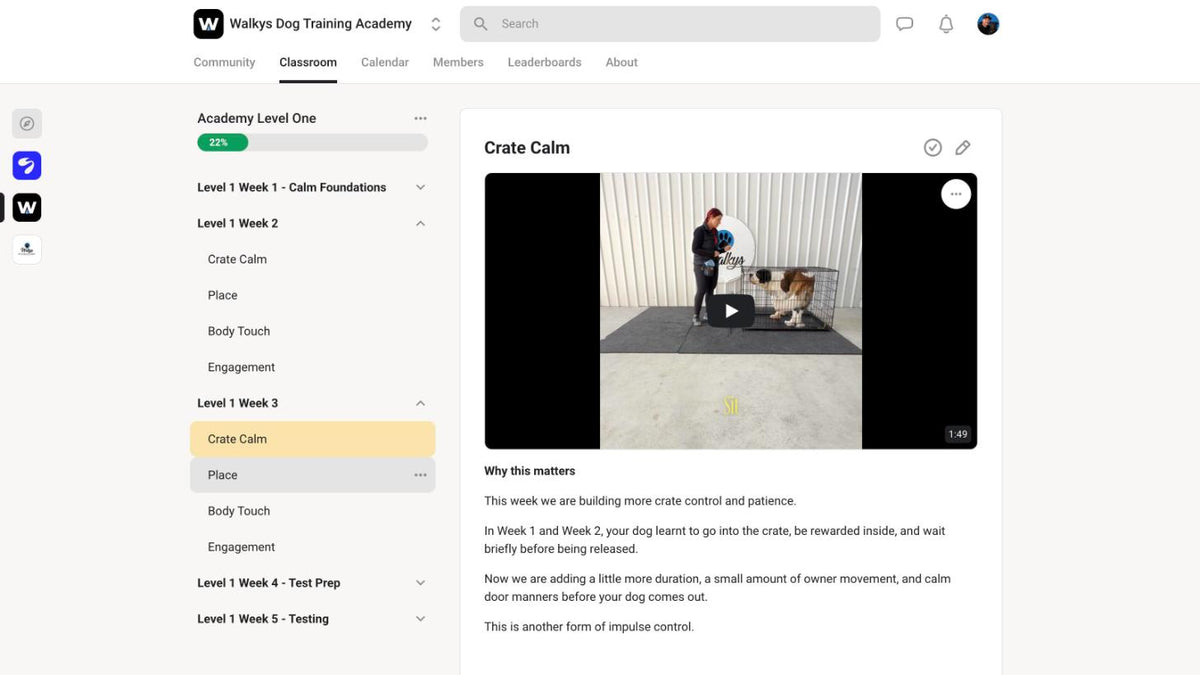This screenshot has width=1200, height=675.
Task: Open Place lesson under Week 2
Action: [x=313, y=295]
